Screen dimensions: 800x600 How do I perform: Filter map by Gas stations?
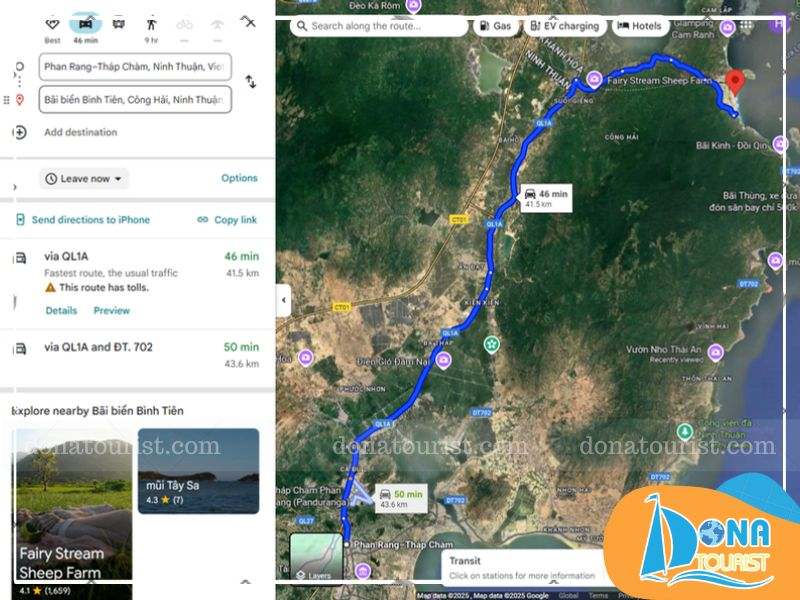click(495, 26)
